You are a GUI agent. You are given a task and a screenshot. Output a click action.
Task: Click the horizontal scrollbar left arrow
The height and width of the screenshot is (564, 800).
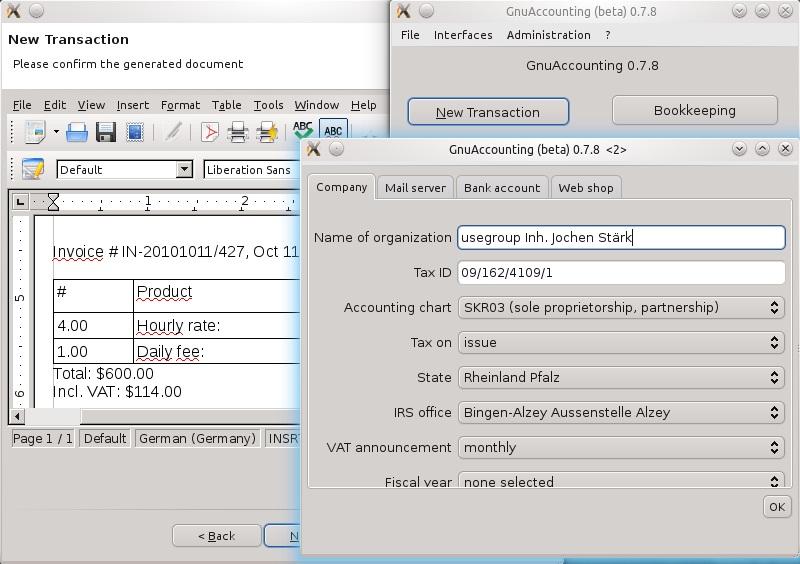(x=17, y=416)
